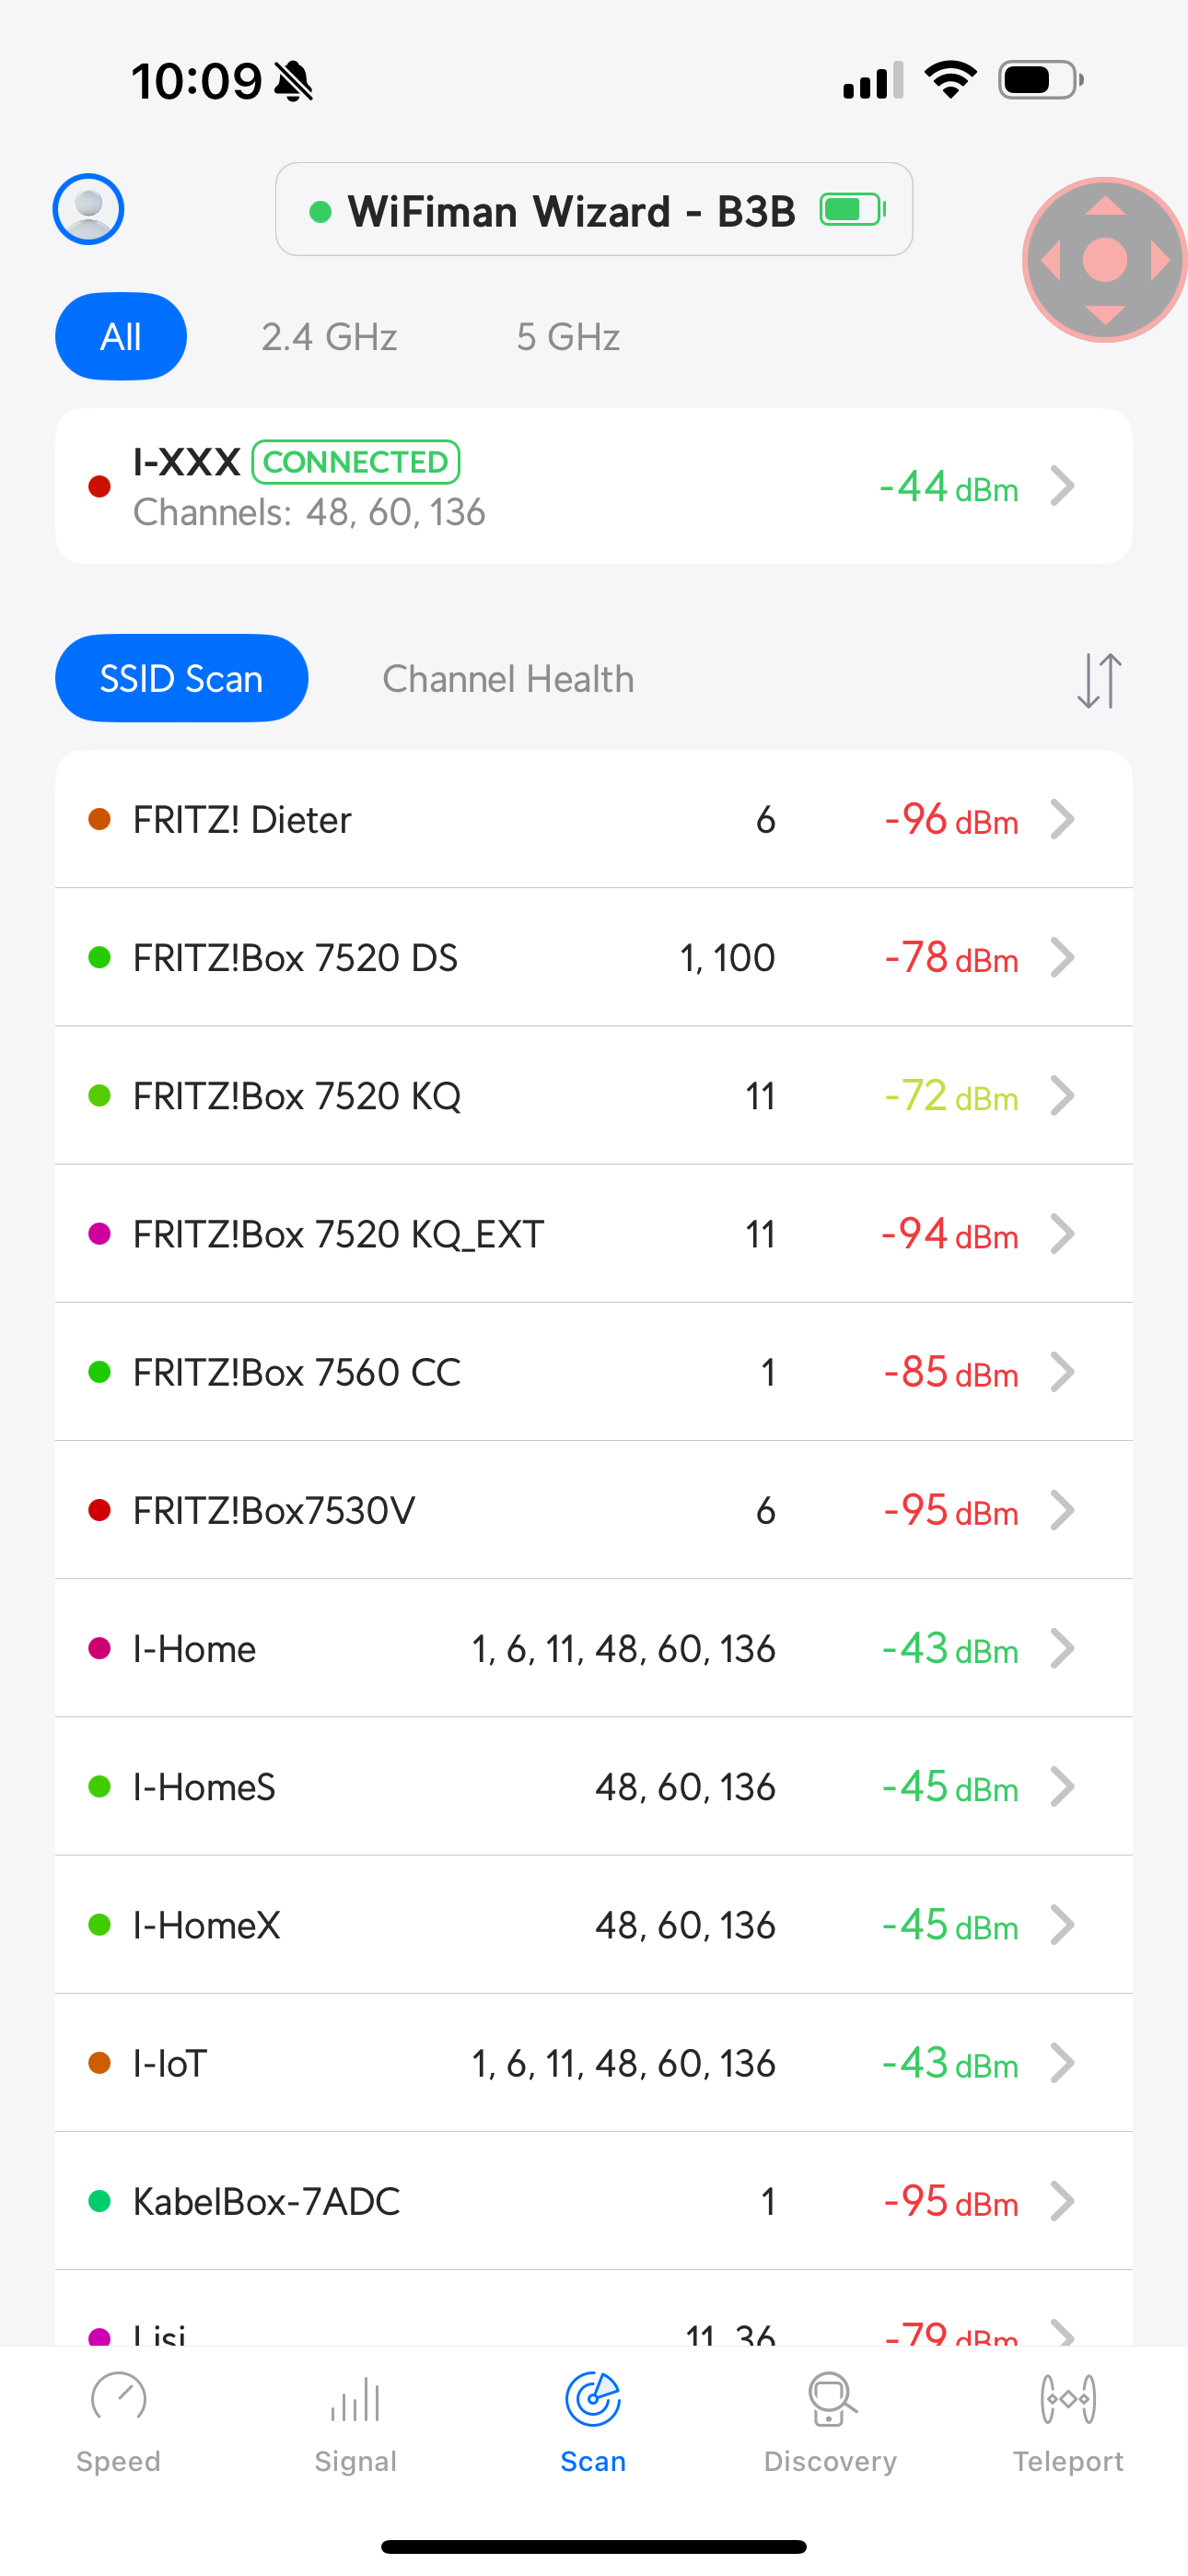Viewport: 1188px width, 2576px height.
Task: Switch to the 2.4 GHz band filter
Action: pyautogui.click(x=329, y=337)
